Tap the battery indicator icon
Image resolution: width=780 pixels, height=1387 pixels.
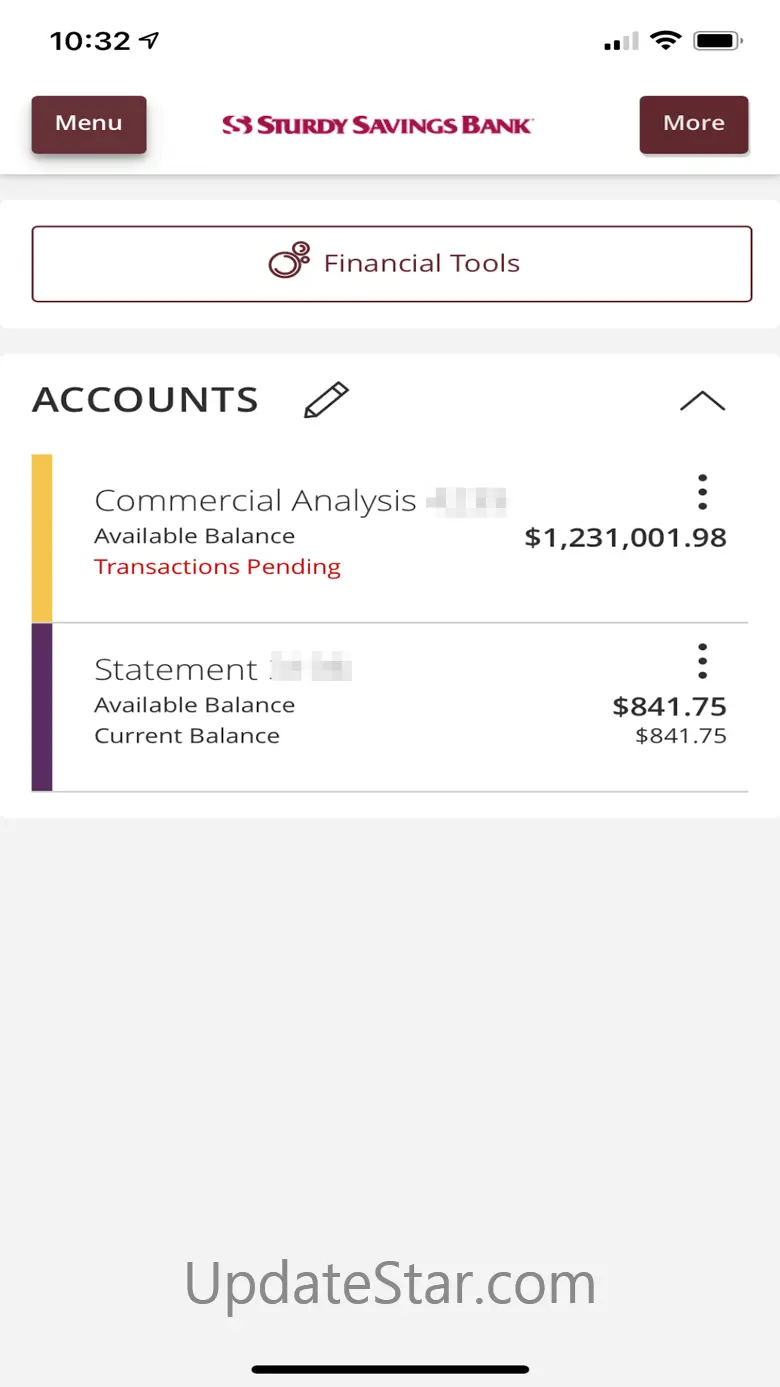pyautogui.click(x=717, y=41)
